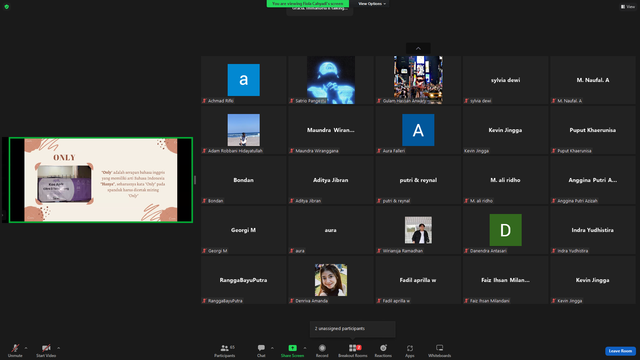This screenshot has width=640, height=360.
Task: Open video options arrow beside Start Video
Action: tap(58, 348)
